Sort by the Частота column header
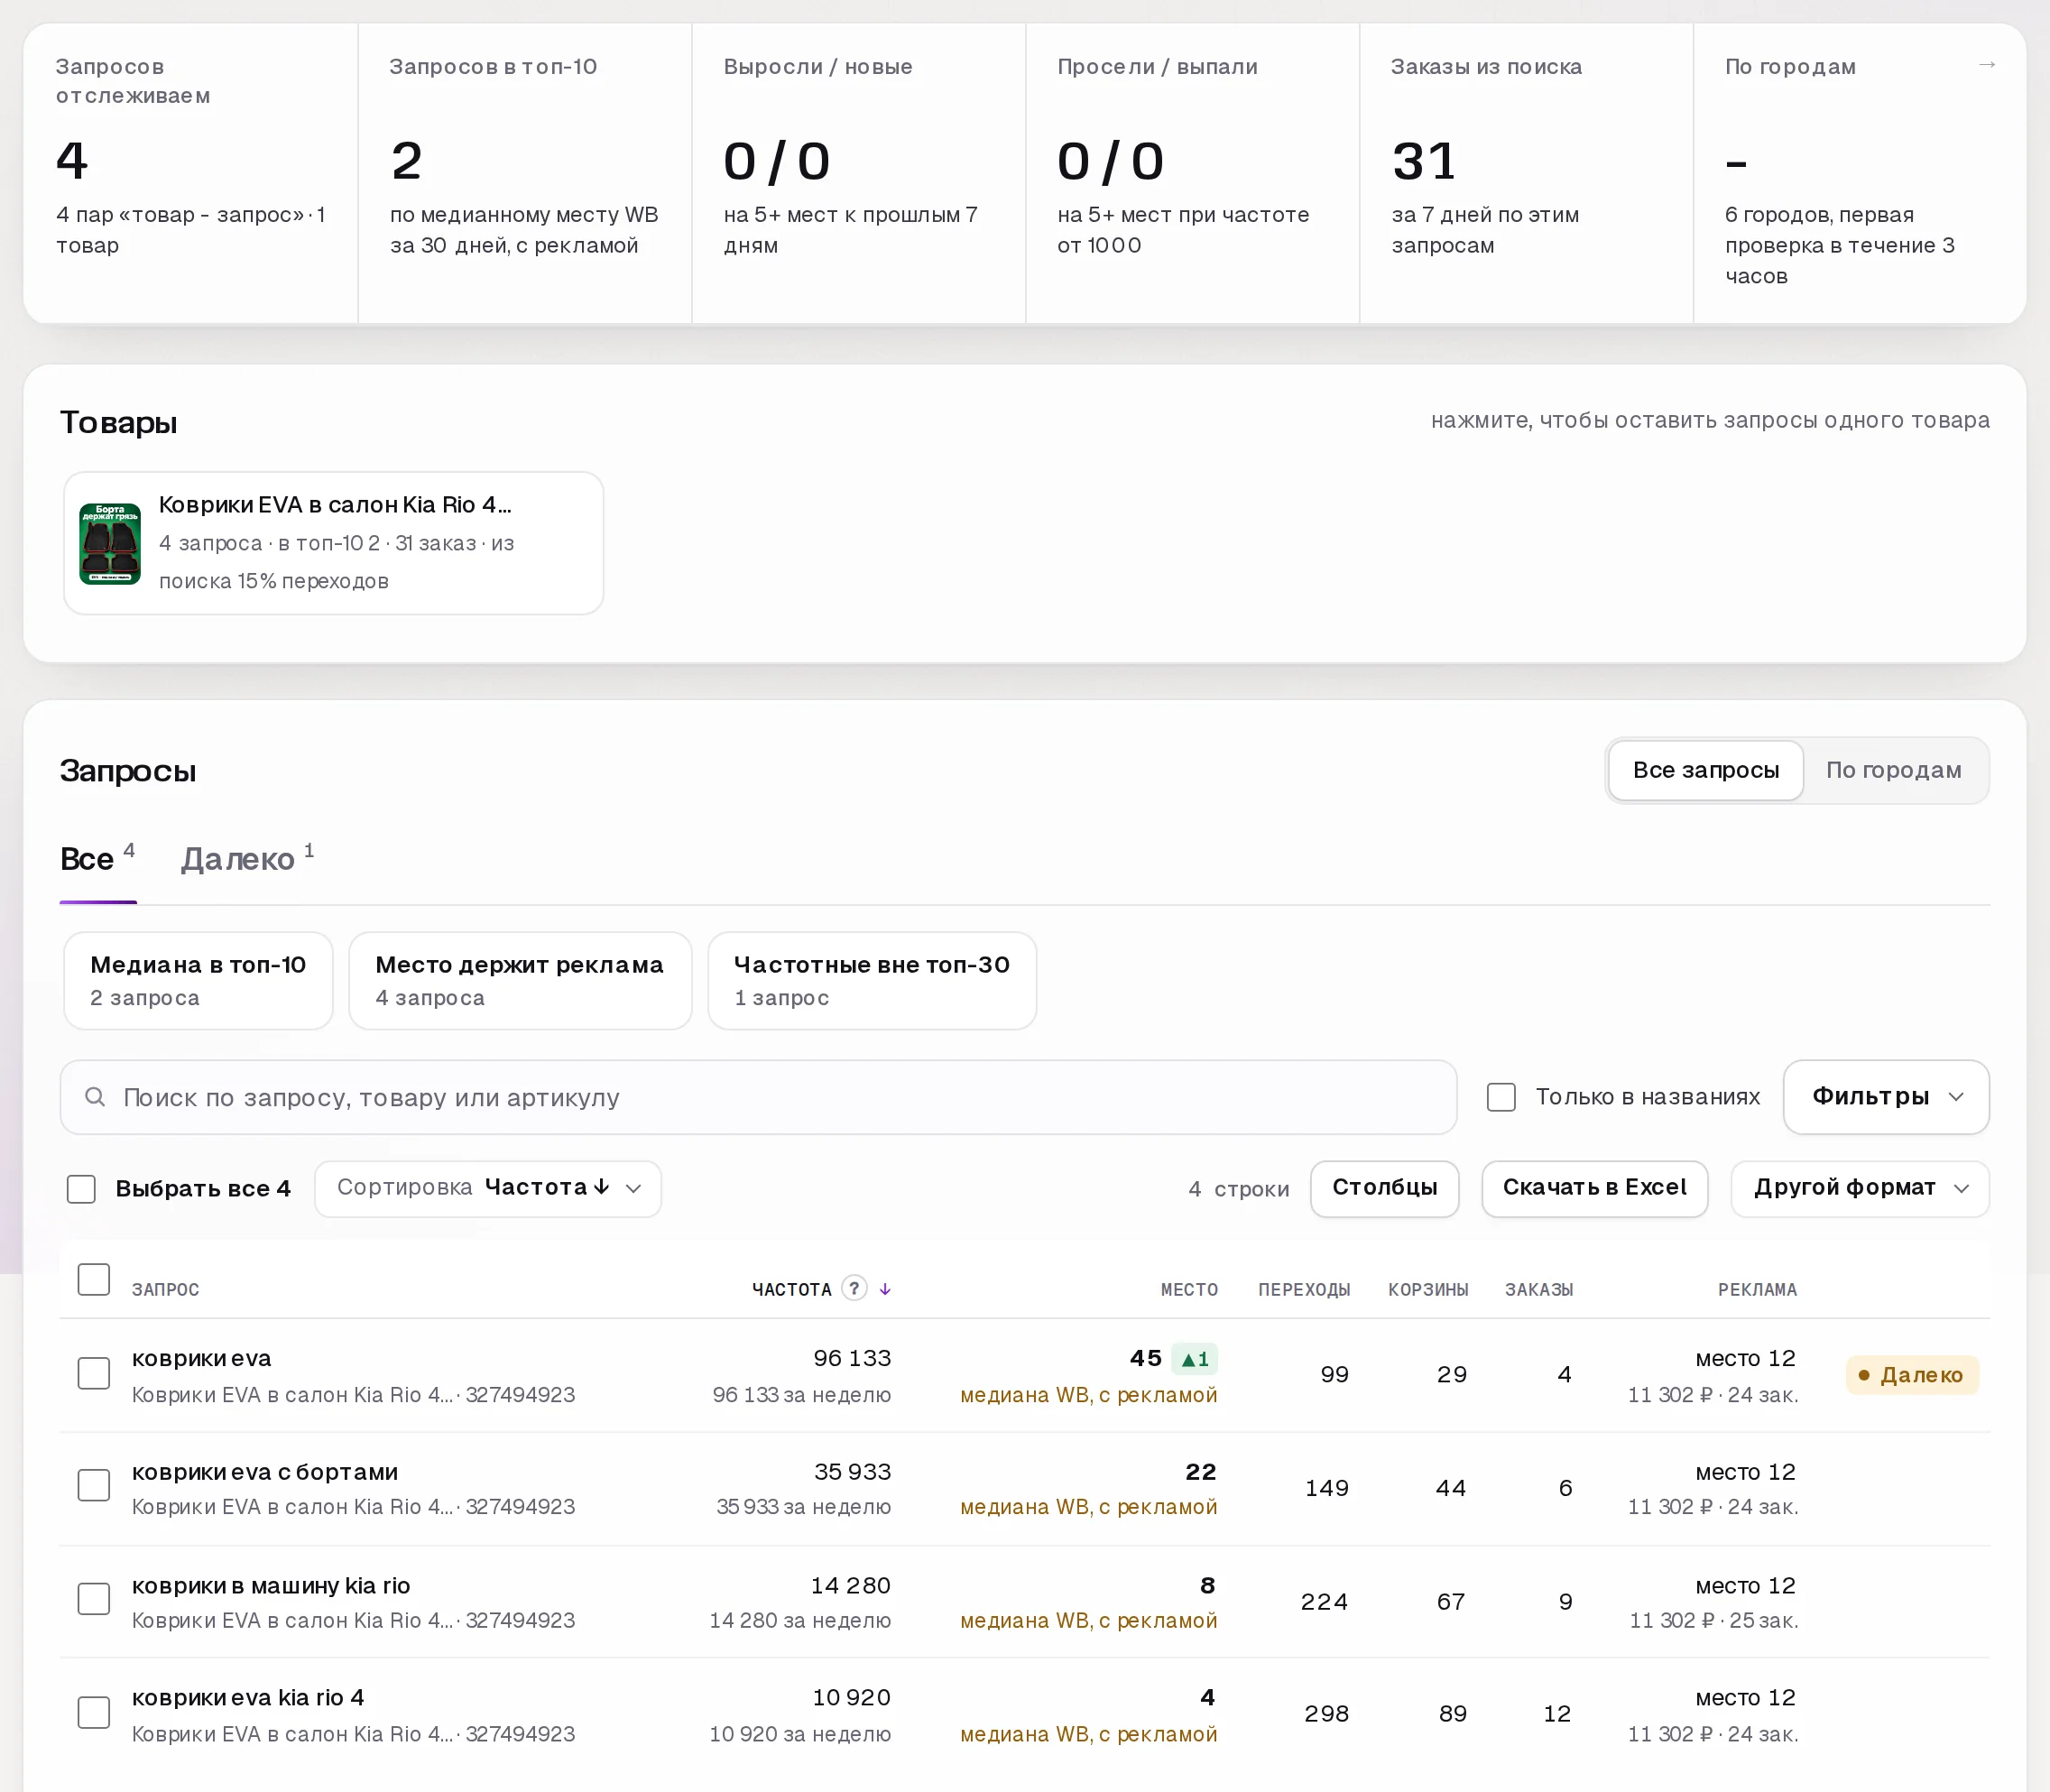 point(791,1290)
